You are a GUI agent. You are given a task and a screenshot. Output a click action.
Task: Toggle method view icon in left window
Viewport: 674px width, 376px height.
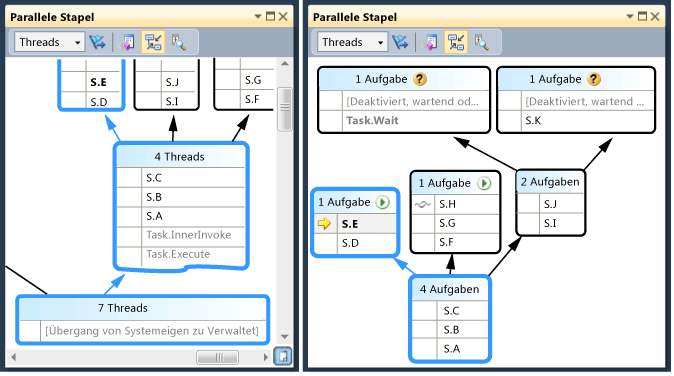click(127, 42)
